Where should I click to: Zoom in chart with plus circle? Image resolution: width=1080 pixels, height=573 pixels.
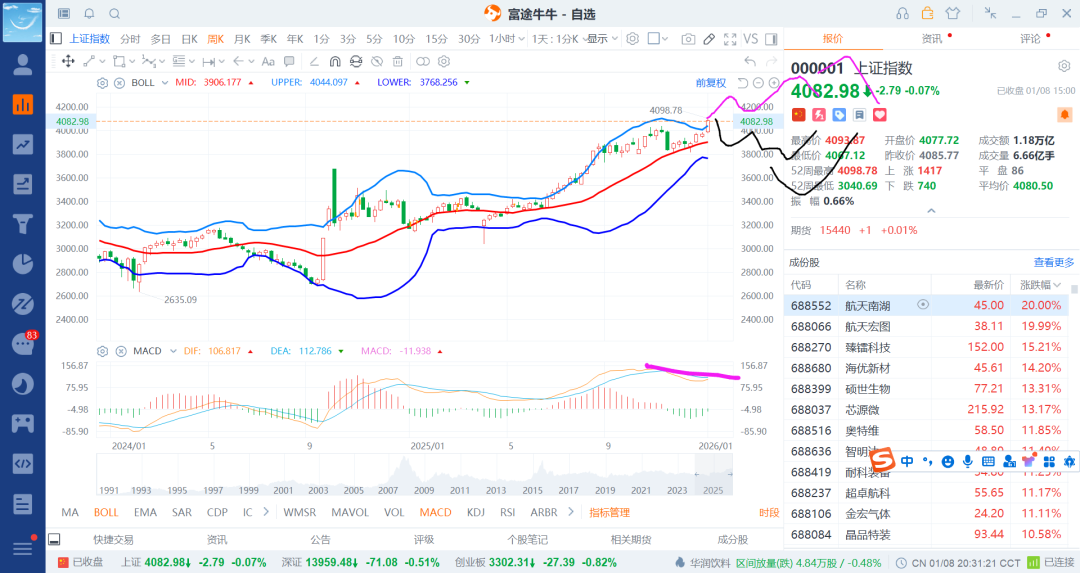click(x=773, y=83)
